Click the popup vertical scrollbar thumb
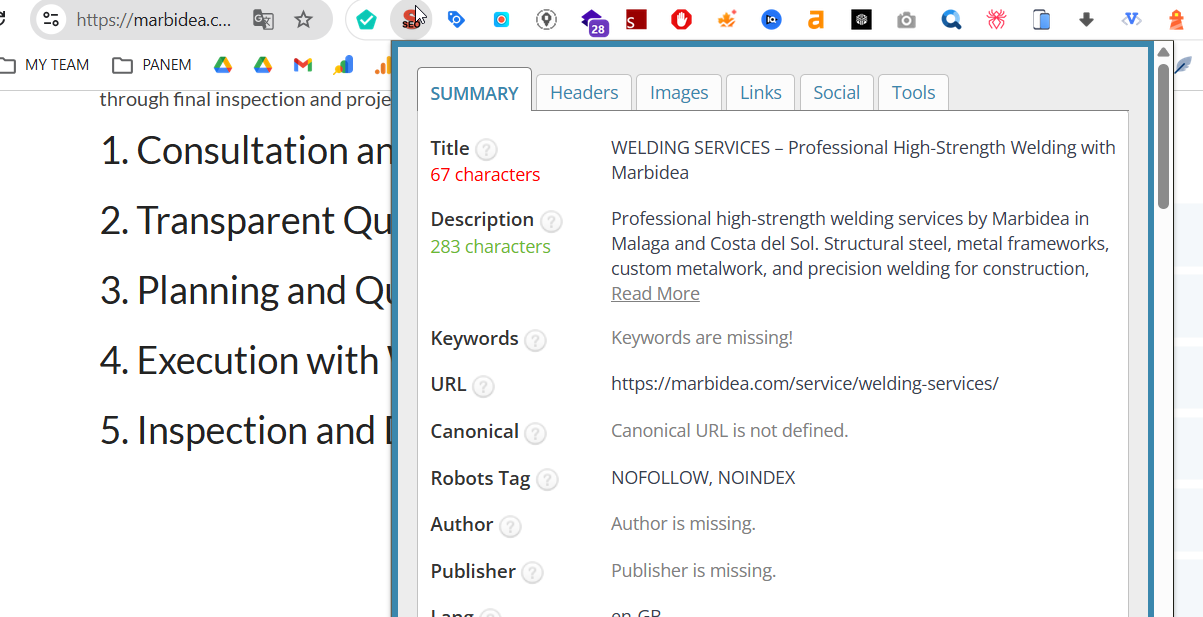 click(x=1163, y=136)
